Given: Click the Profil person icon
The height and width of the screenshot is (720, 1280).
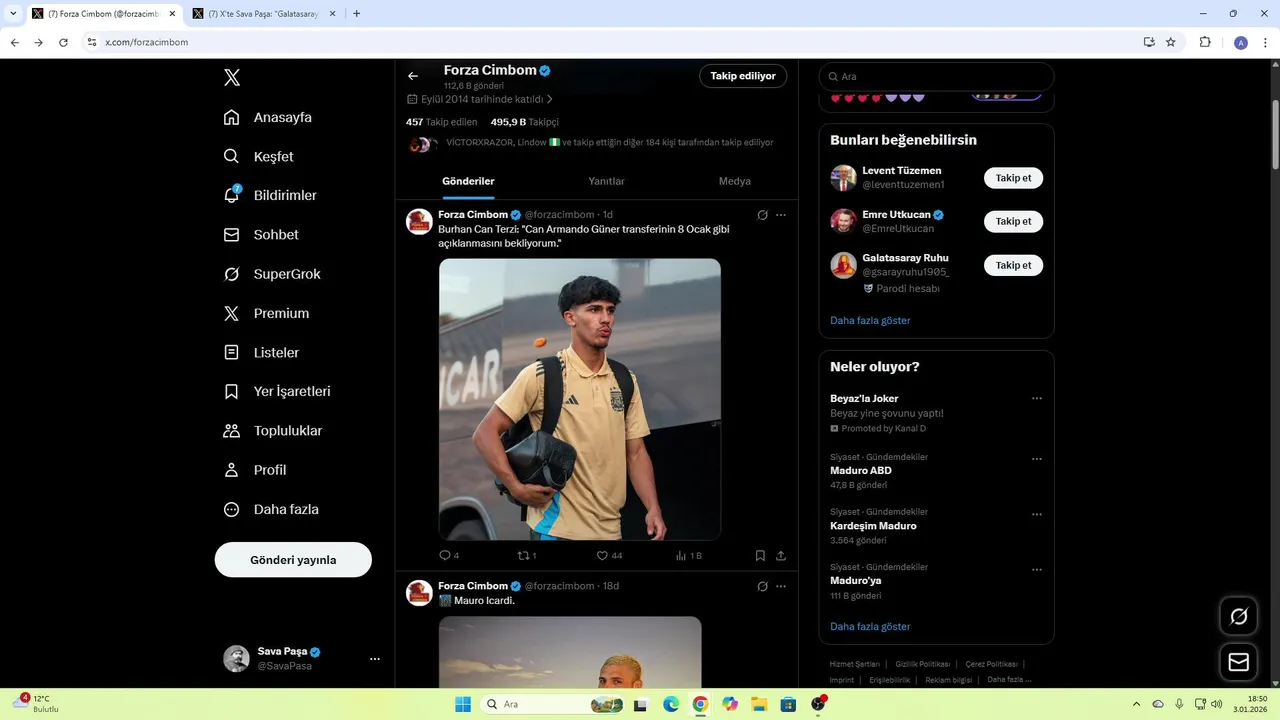Looking at the screenshot, I should coord(232,470).
